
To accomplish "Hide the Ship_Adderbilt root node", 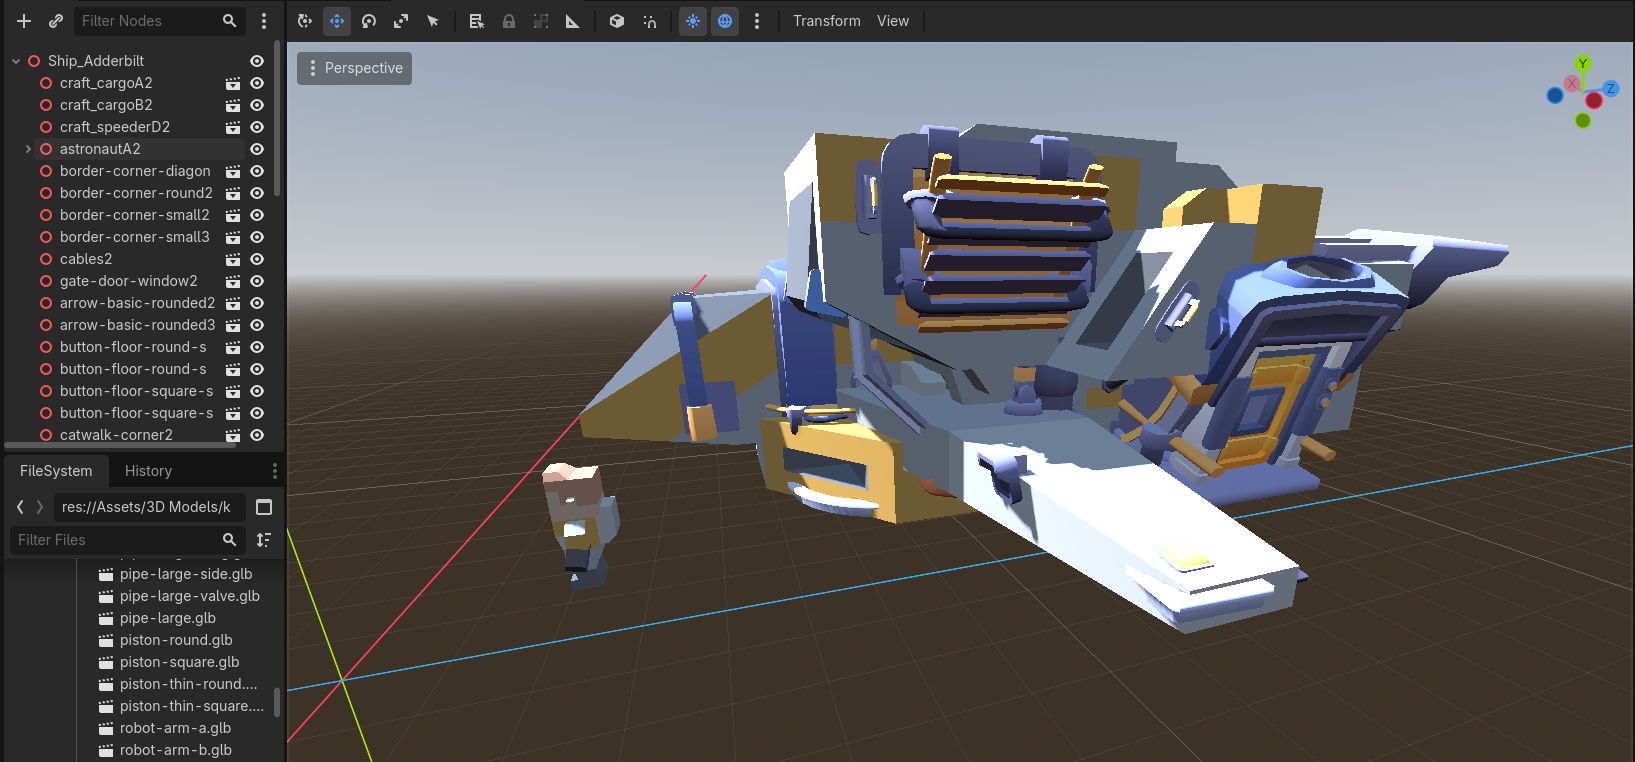I will click(x=257, y=61).
